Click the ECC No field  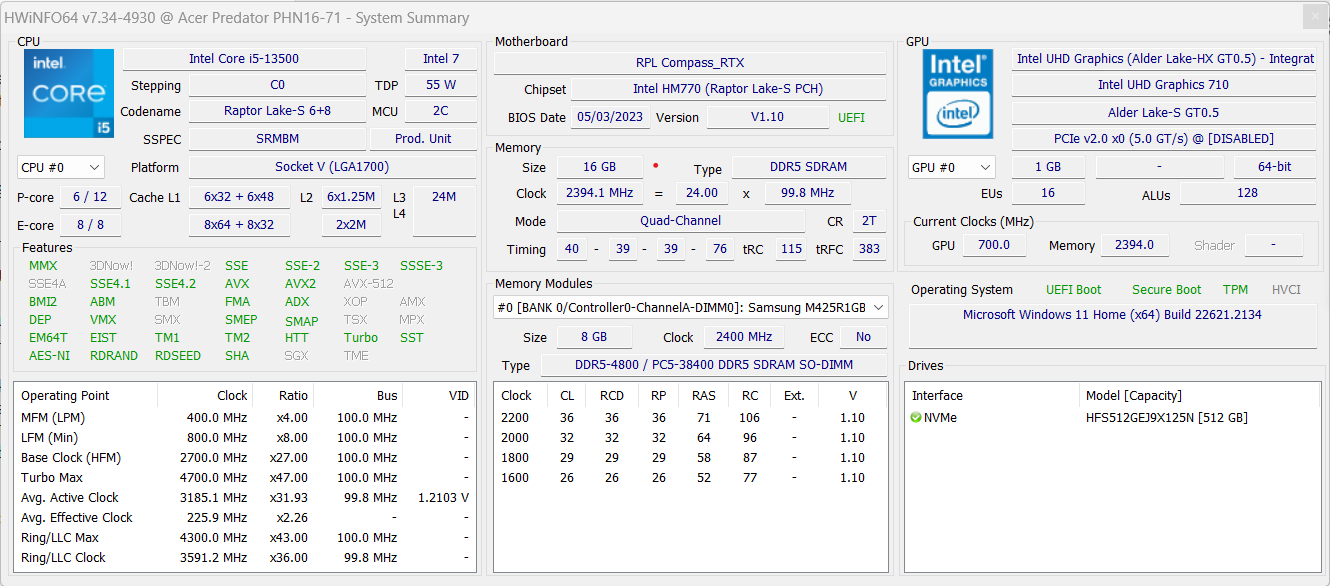(x=863, y=337)
